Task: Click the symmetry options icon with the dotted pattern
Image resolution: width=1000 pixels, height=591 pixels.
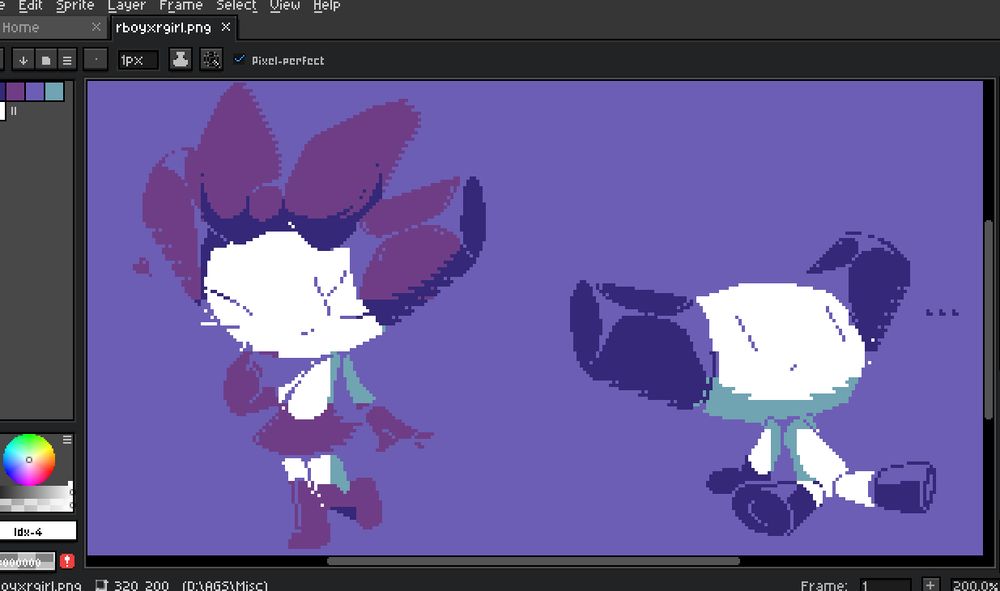Action: coord(211,59)
